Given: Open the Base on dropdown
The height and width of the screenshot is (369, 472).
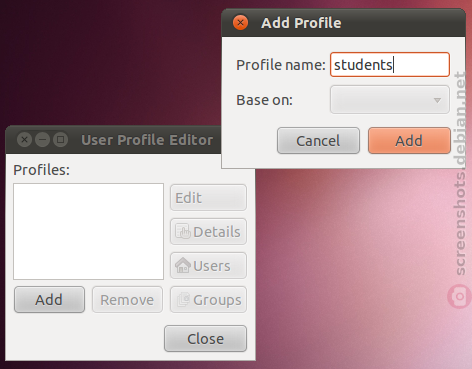Looking at the screenshot, I should pyautogui.click(x=390, y=100).
